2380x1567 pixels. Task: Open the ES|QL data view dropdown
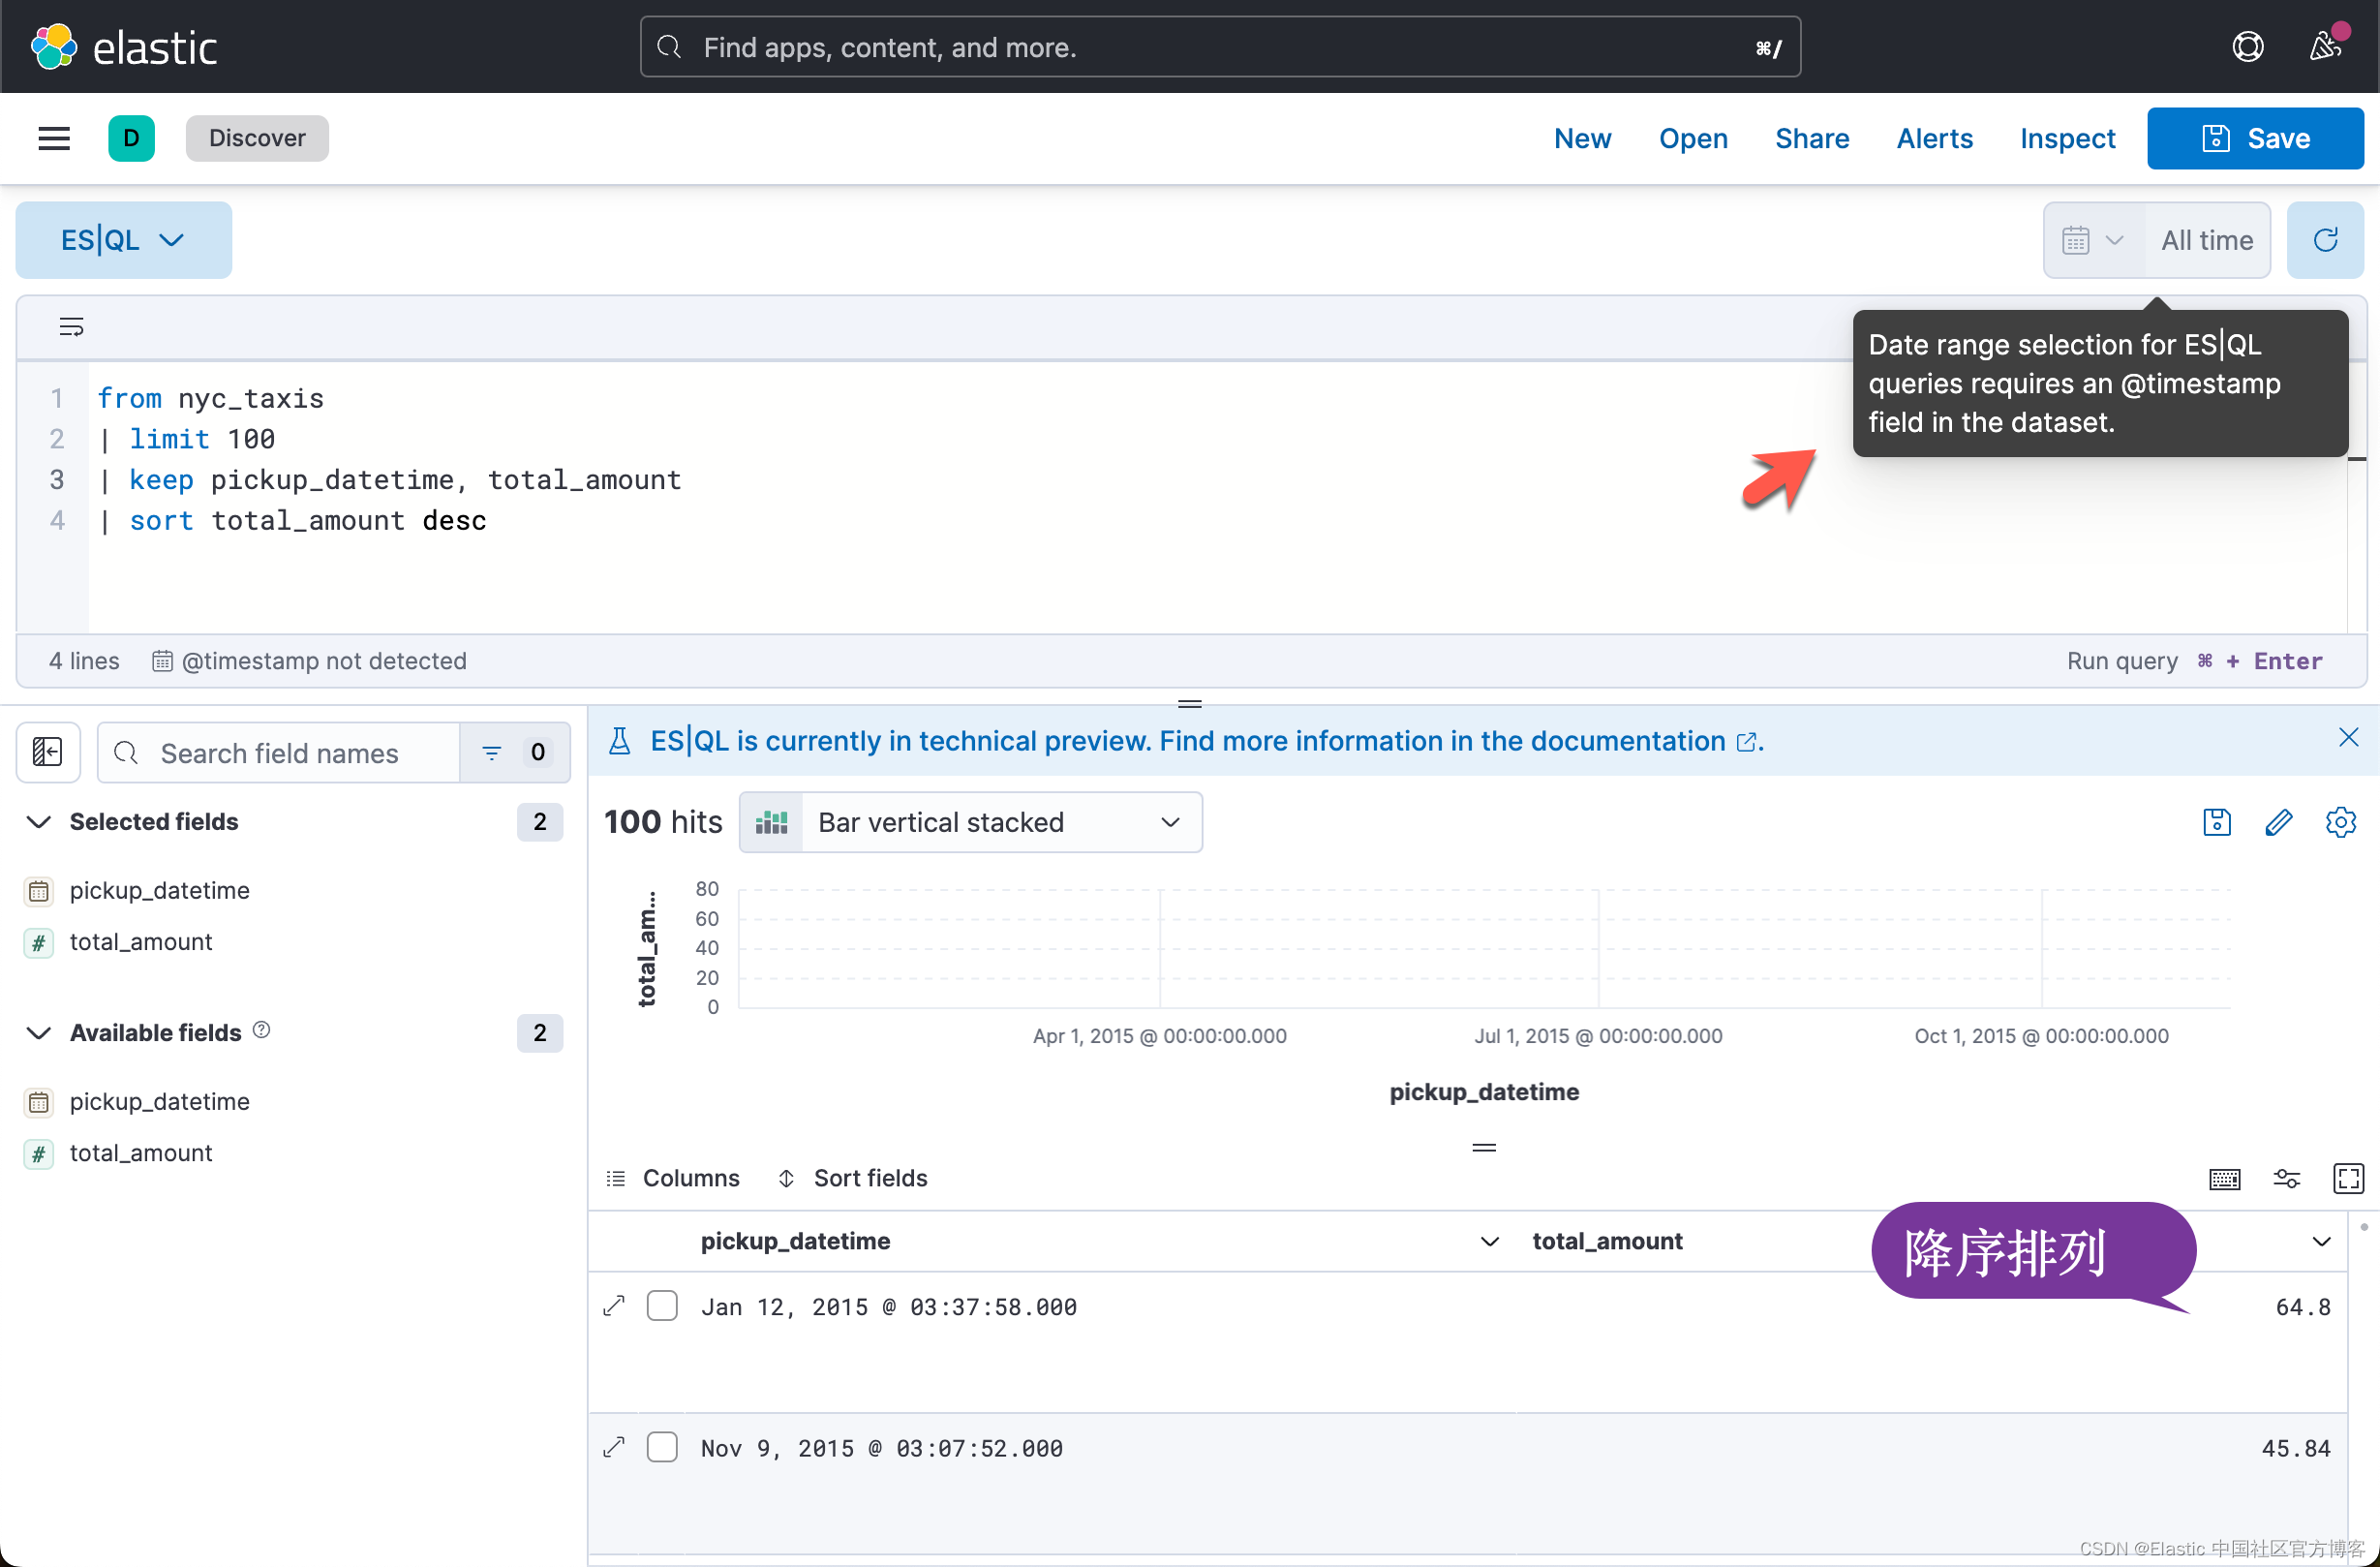coord(123,240)
